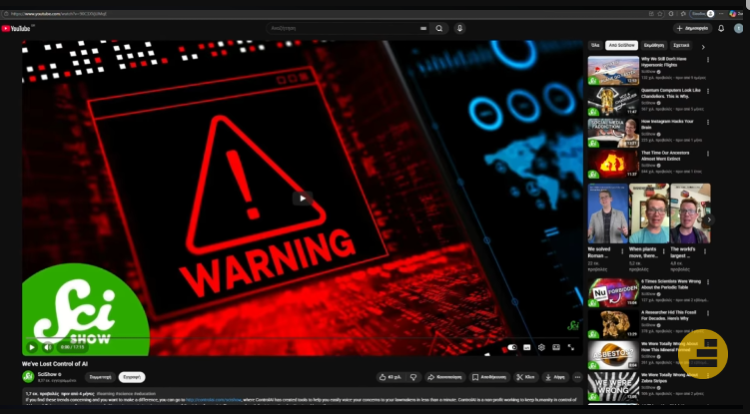The width and height of the screenshot is (750, 414).
Task: Click the white subscribe button next to SciShow
Action: point(132,377)
